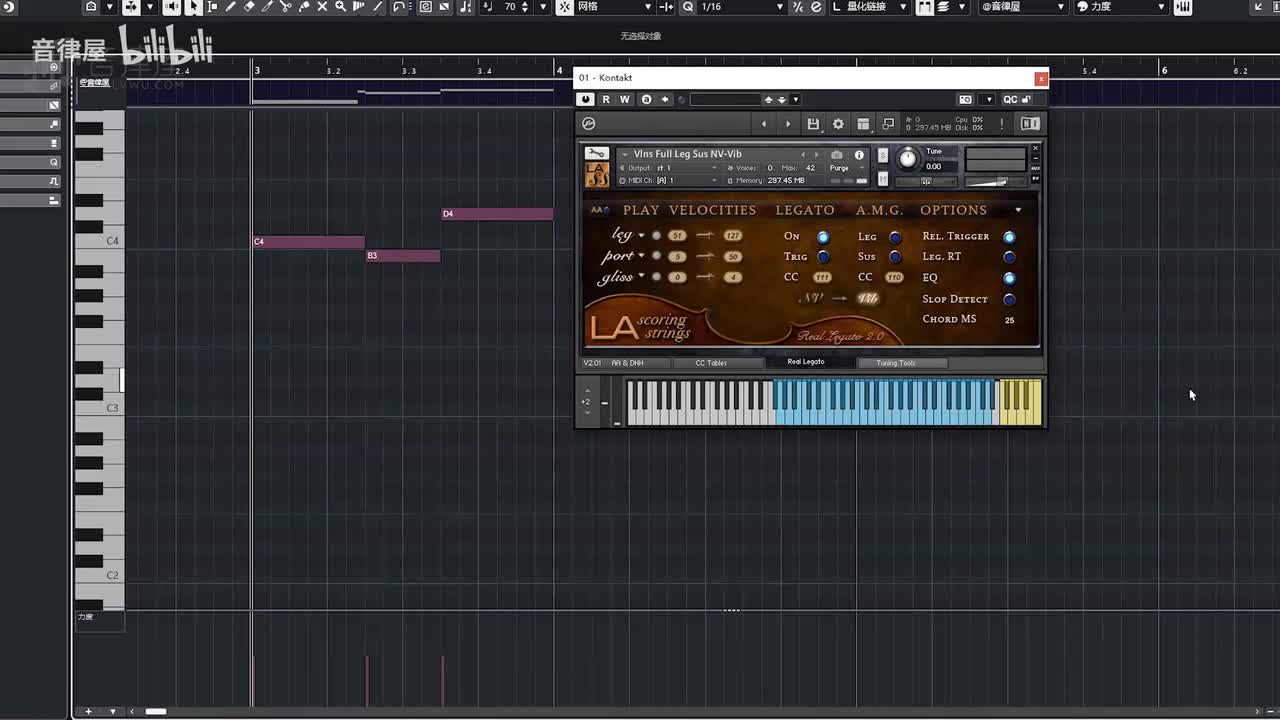Click the Kontakt preset name field
This screenshot has width=1280, height=720.
[726, 99]
